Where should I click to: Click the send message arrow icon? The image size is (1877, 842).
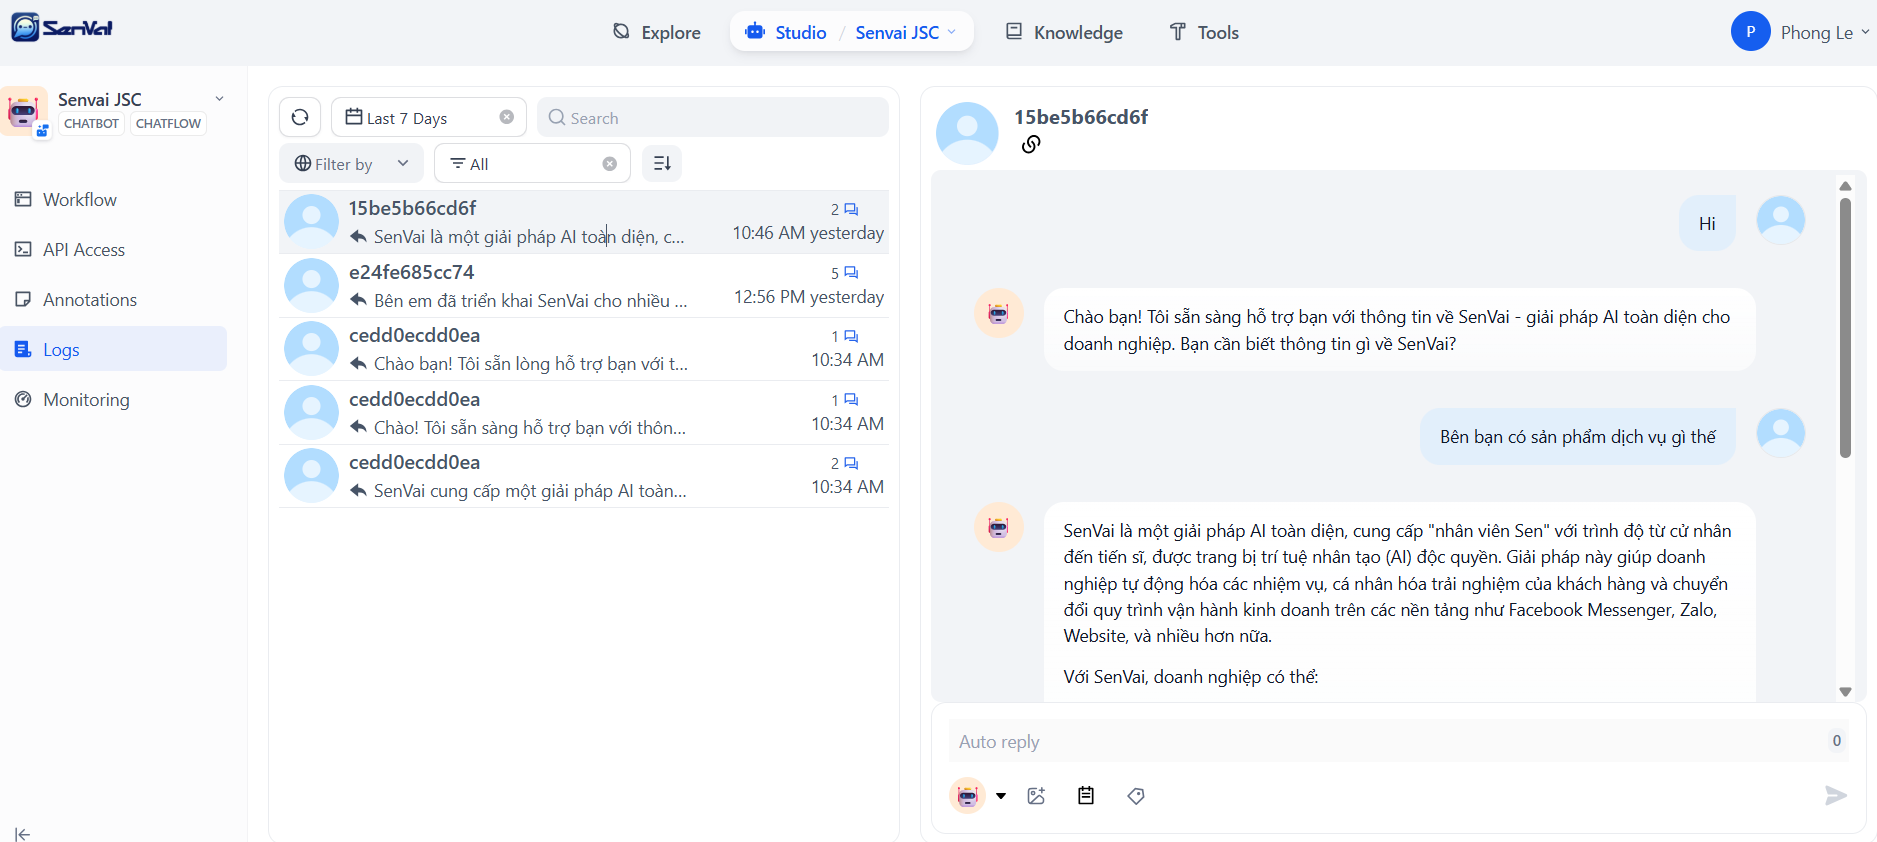(1835, 795)
